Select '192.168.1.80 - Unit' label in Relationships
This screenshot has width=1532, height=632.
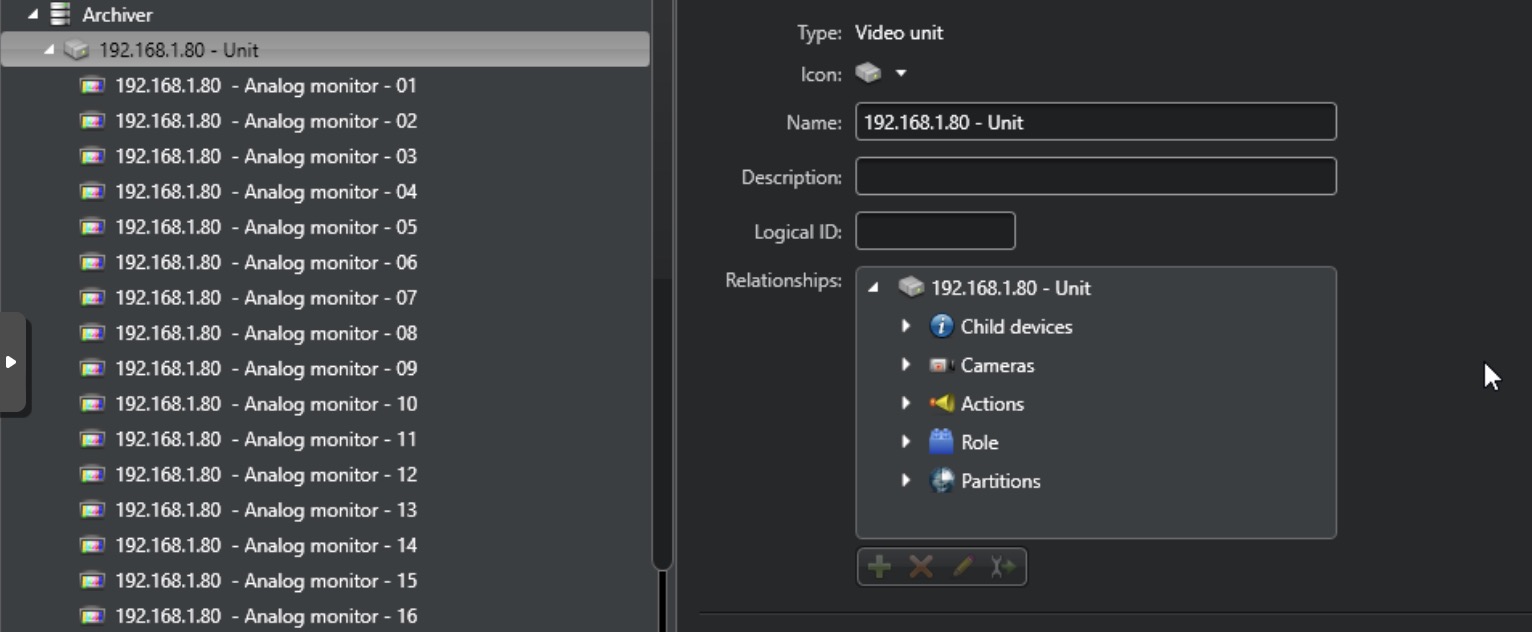[1011, 288]
